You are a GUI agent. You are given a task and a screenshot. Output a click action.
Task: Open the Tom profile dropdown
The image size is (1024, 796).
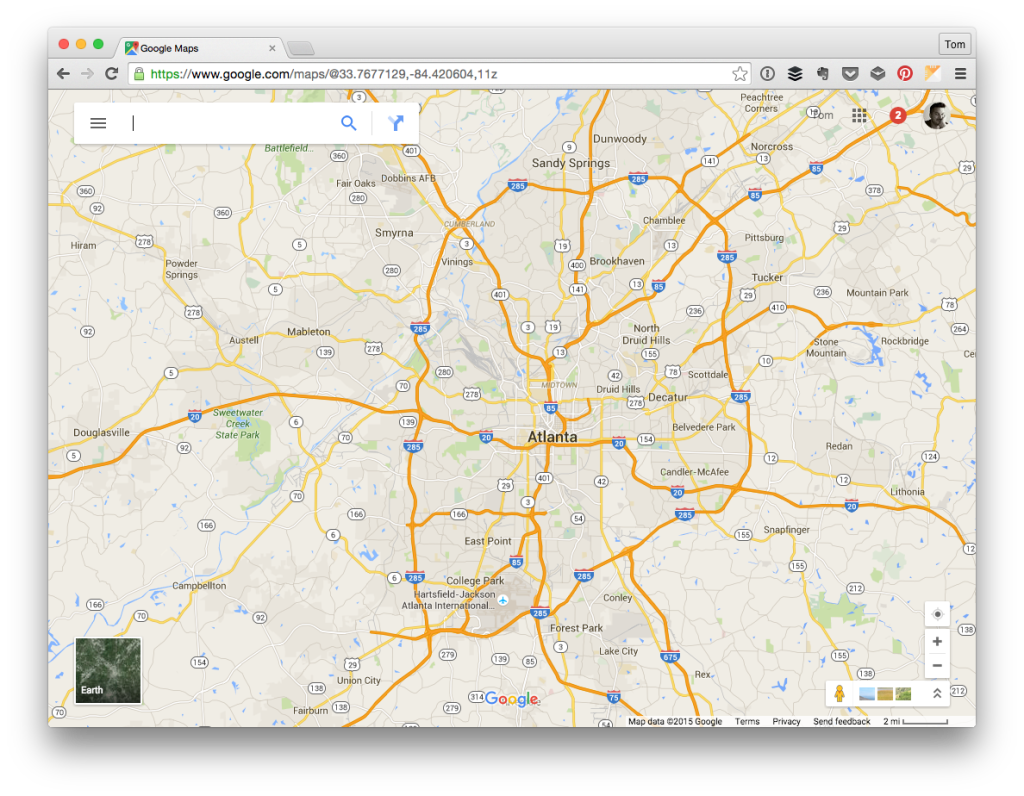click(x=954, y=43)
